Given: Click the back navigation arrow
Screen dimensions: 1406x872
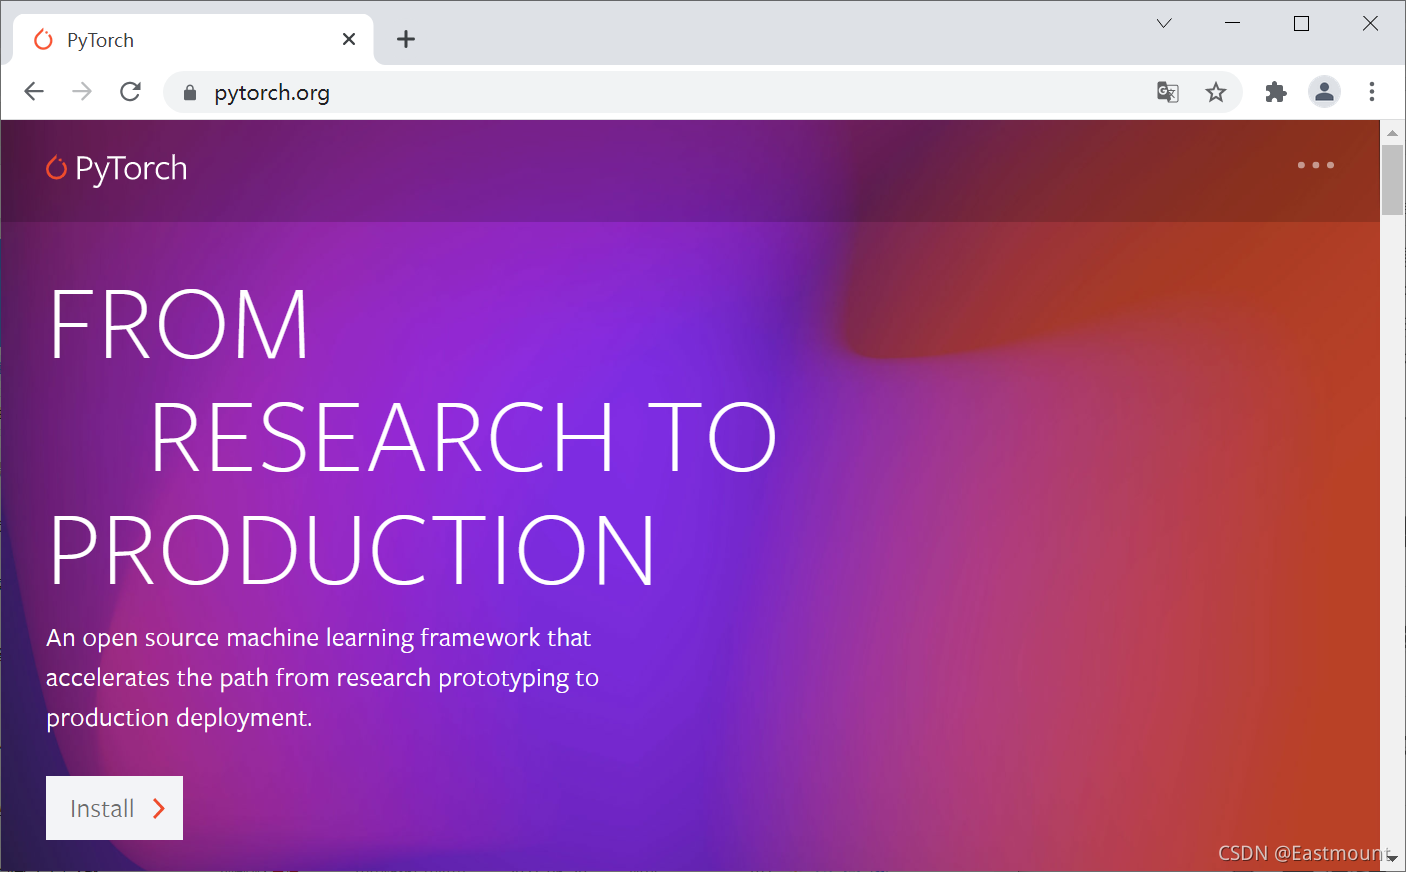Looking at the screenshot, I should [x=34, y=92].
